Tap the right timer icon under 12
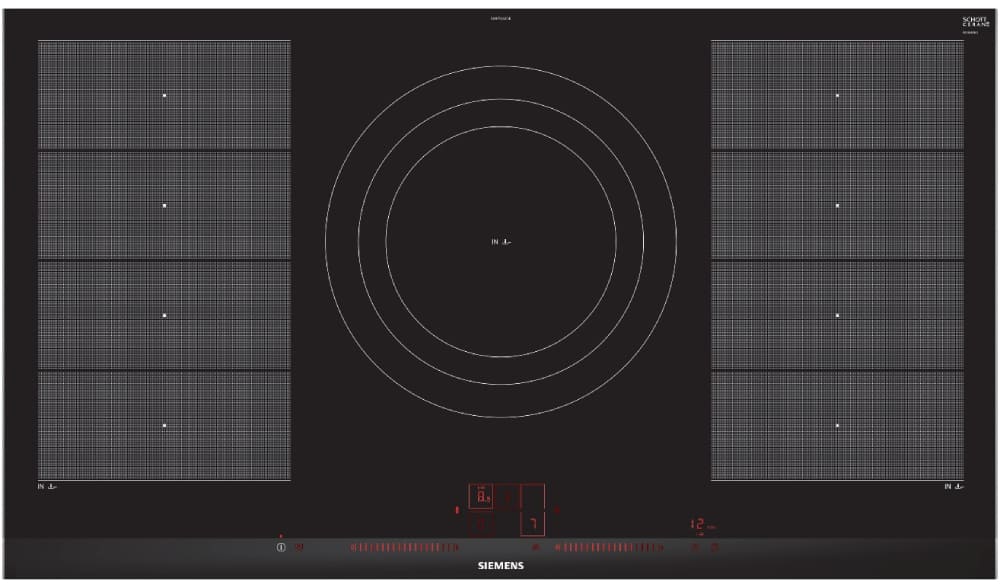Viewport: 1000px width, 588px height. point(714,547)
